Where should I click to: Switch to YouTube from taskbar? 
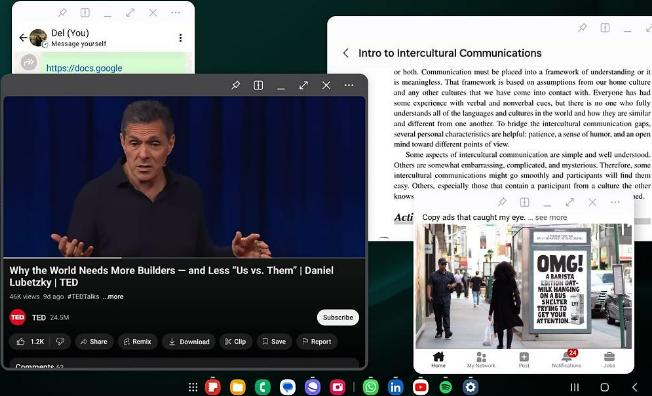(420, 387)
